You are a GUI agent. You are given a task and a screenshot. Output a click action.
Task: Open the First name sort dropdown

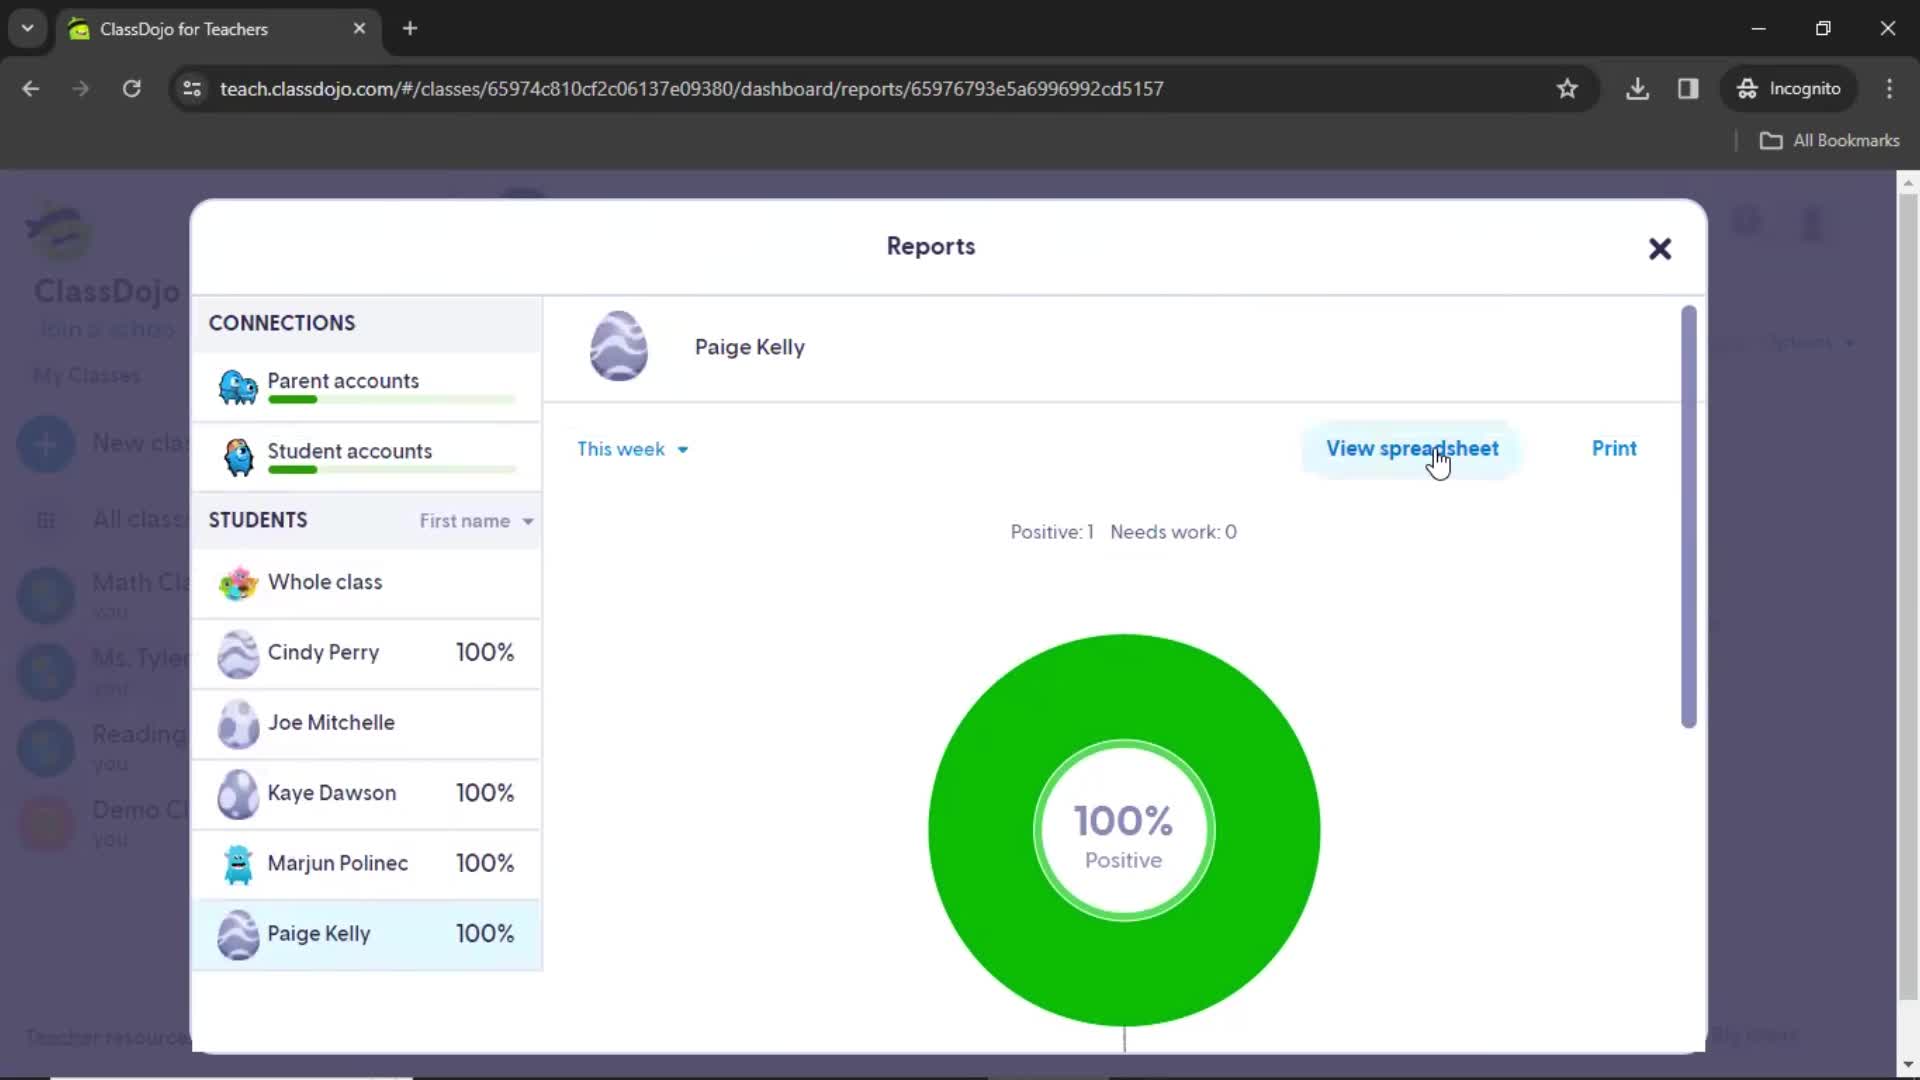point(476,521)
